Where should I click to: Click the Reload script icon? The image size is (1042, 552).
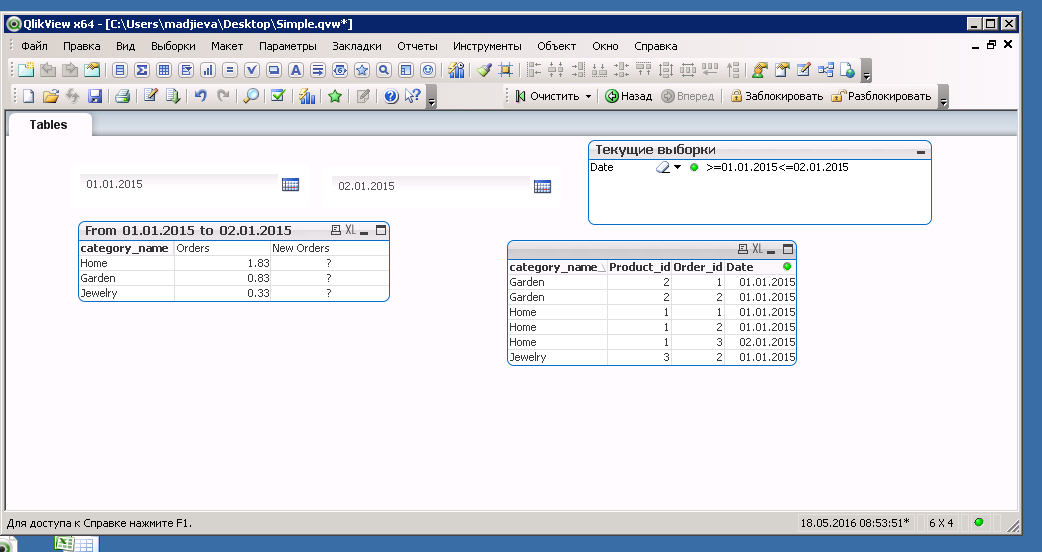click(x=173, y=96)
